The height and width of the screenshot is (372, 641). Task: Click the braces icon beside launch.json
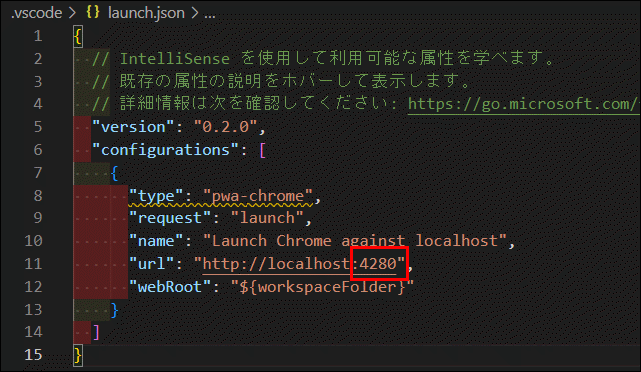click(x=93, y=12)
